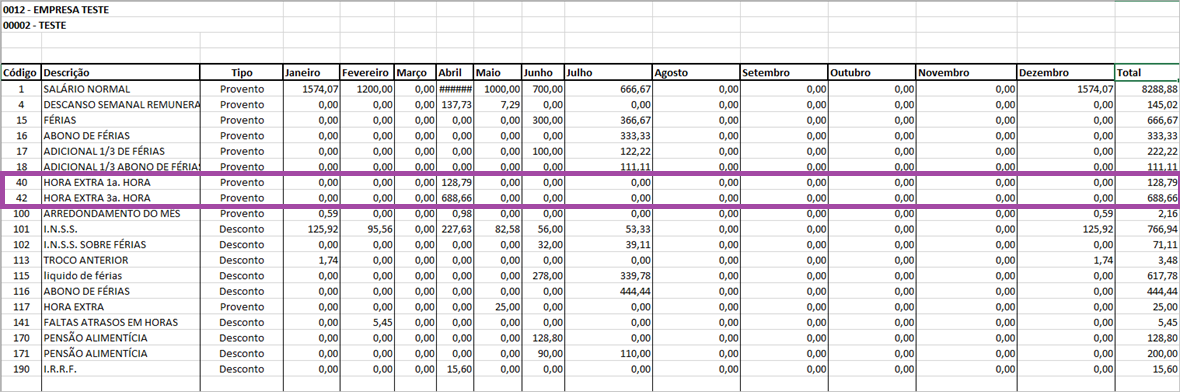Select the total cell 8288,88

click(1148, 89)
